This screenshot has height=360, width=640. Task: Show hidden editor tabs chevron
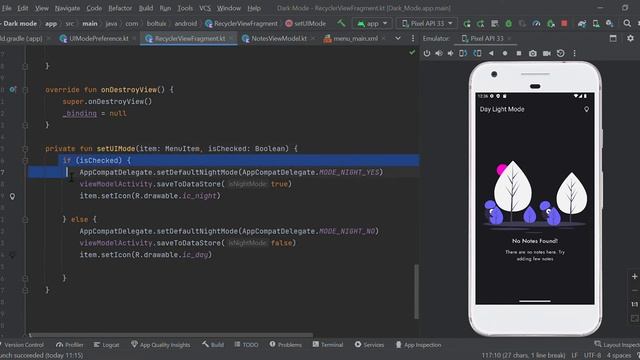click(x=398, y=38)
